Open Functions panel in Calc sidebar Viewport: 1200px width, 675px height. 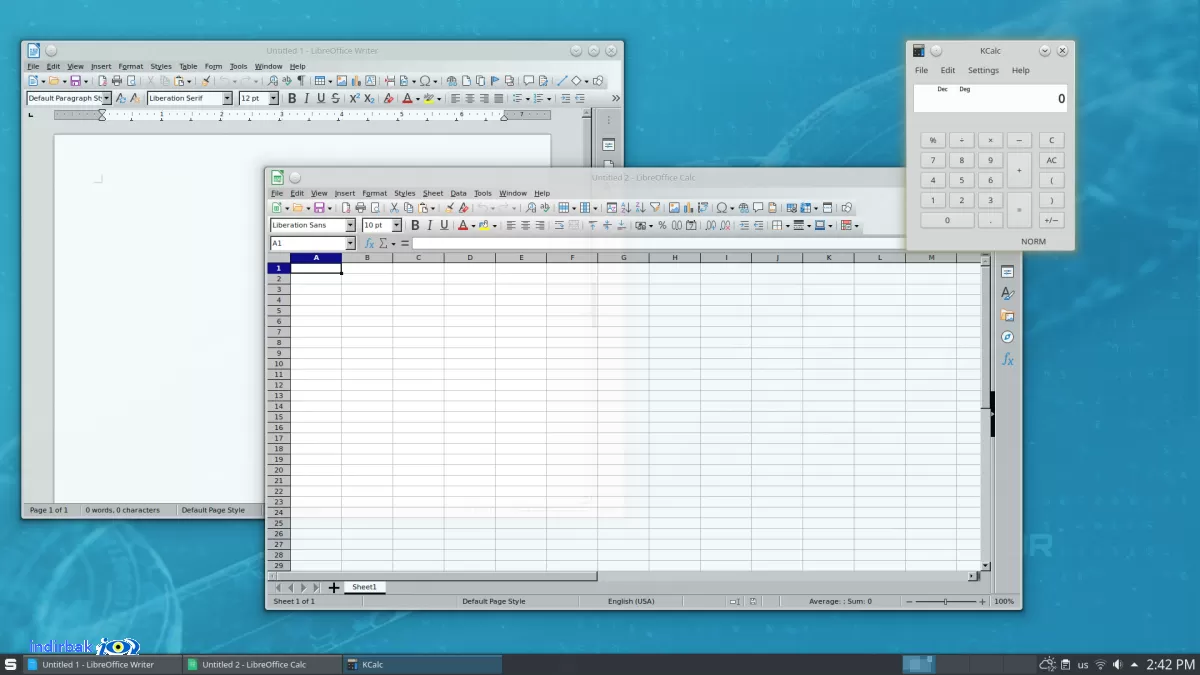click(x=1008, y=359)
